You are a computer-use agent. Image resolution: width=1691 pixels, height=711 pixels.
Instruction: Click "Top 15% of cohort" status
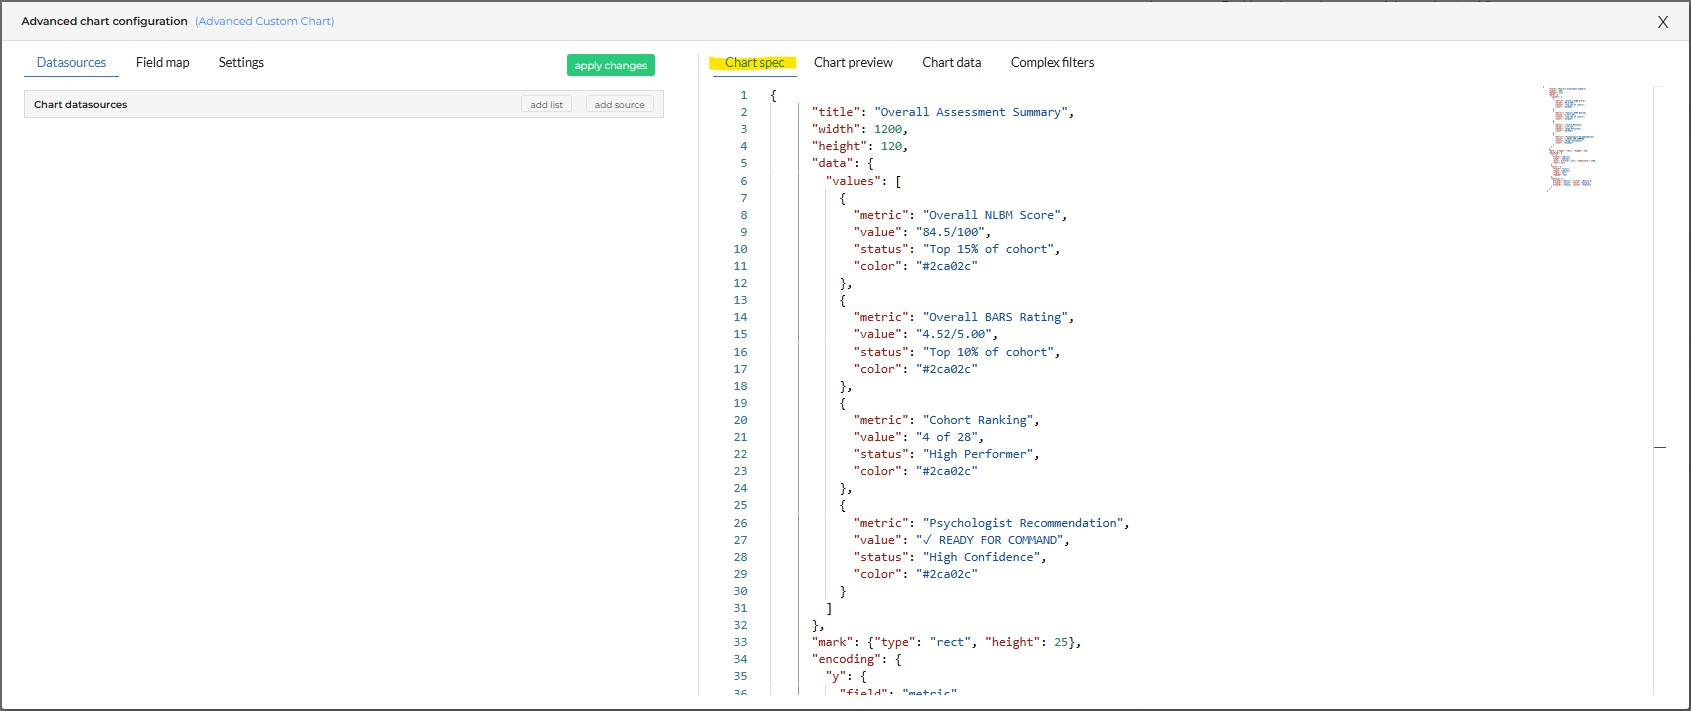(x=988, y=249)
